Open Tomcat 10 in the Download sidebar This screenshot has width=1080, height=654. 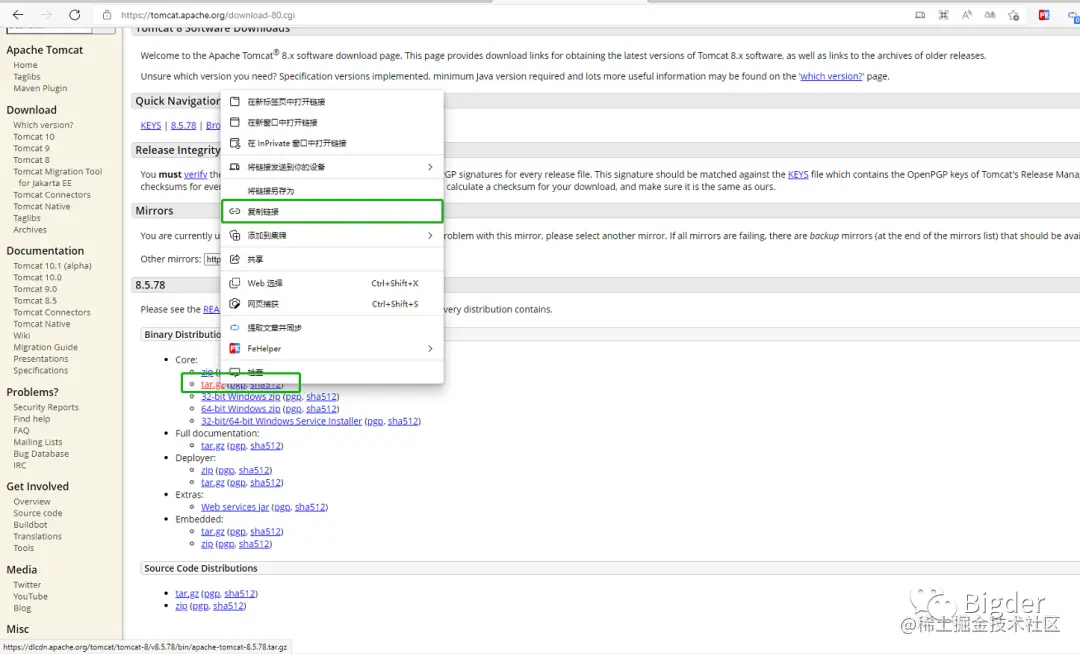tap(34, 136)
